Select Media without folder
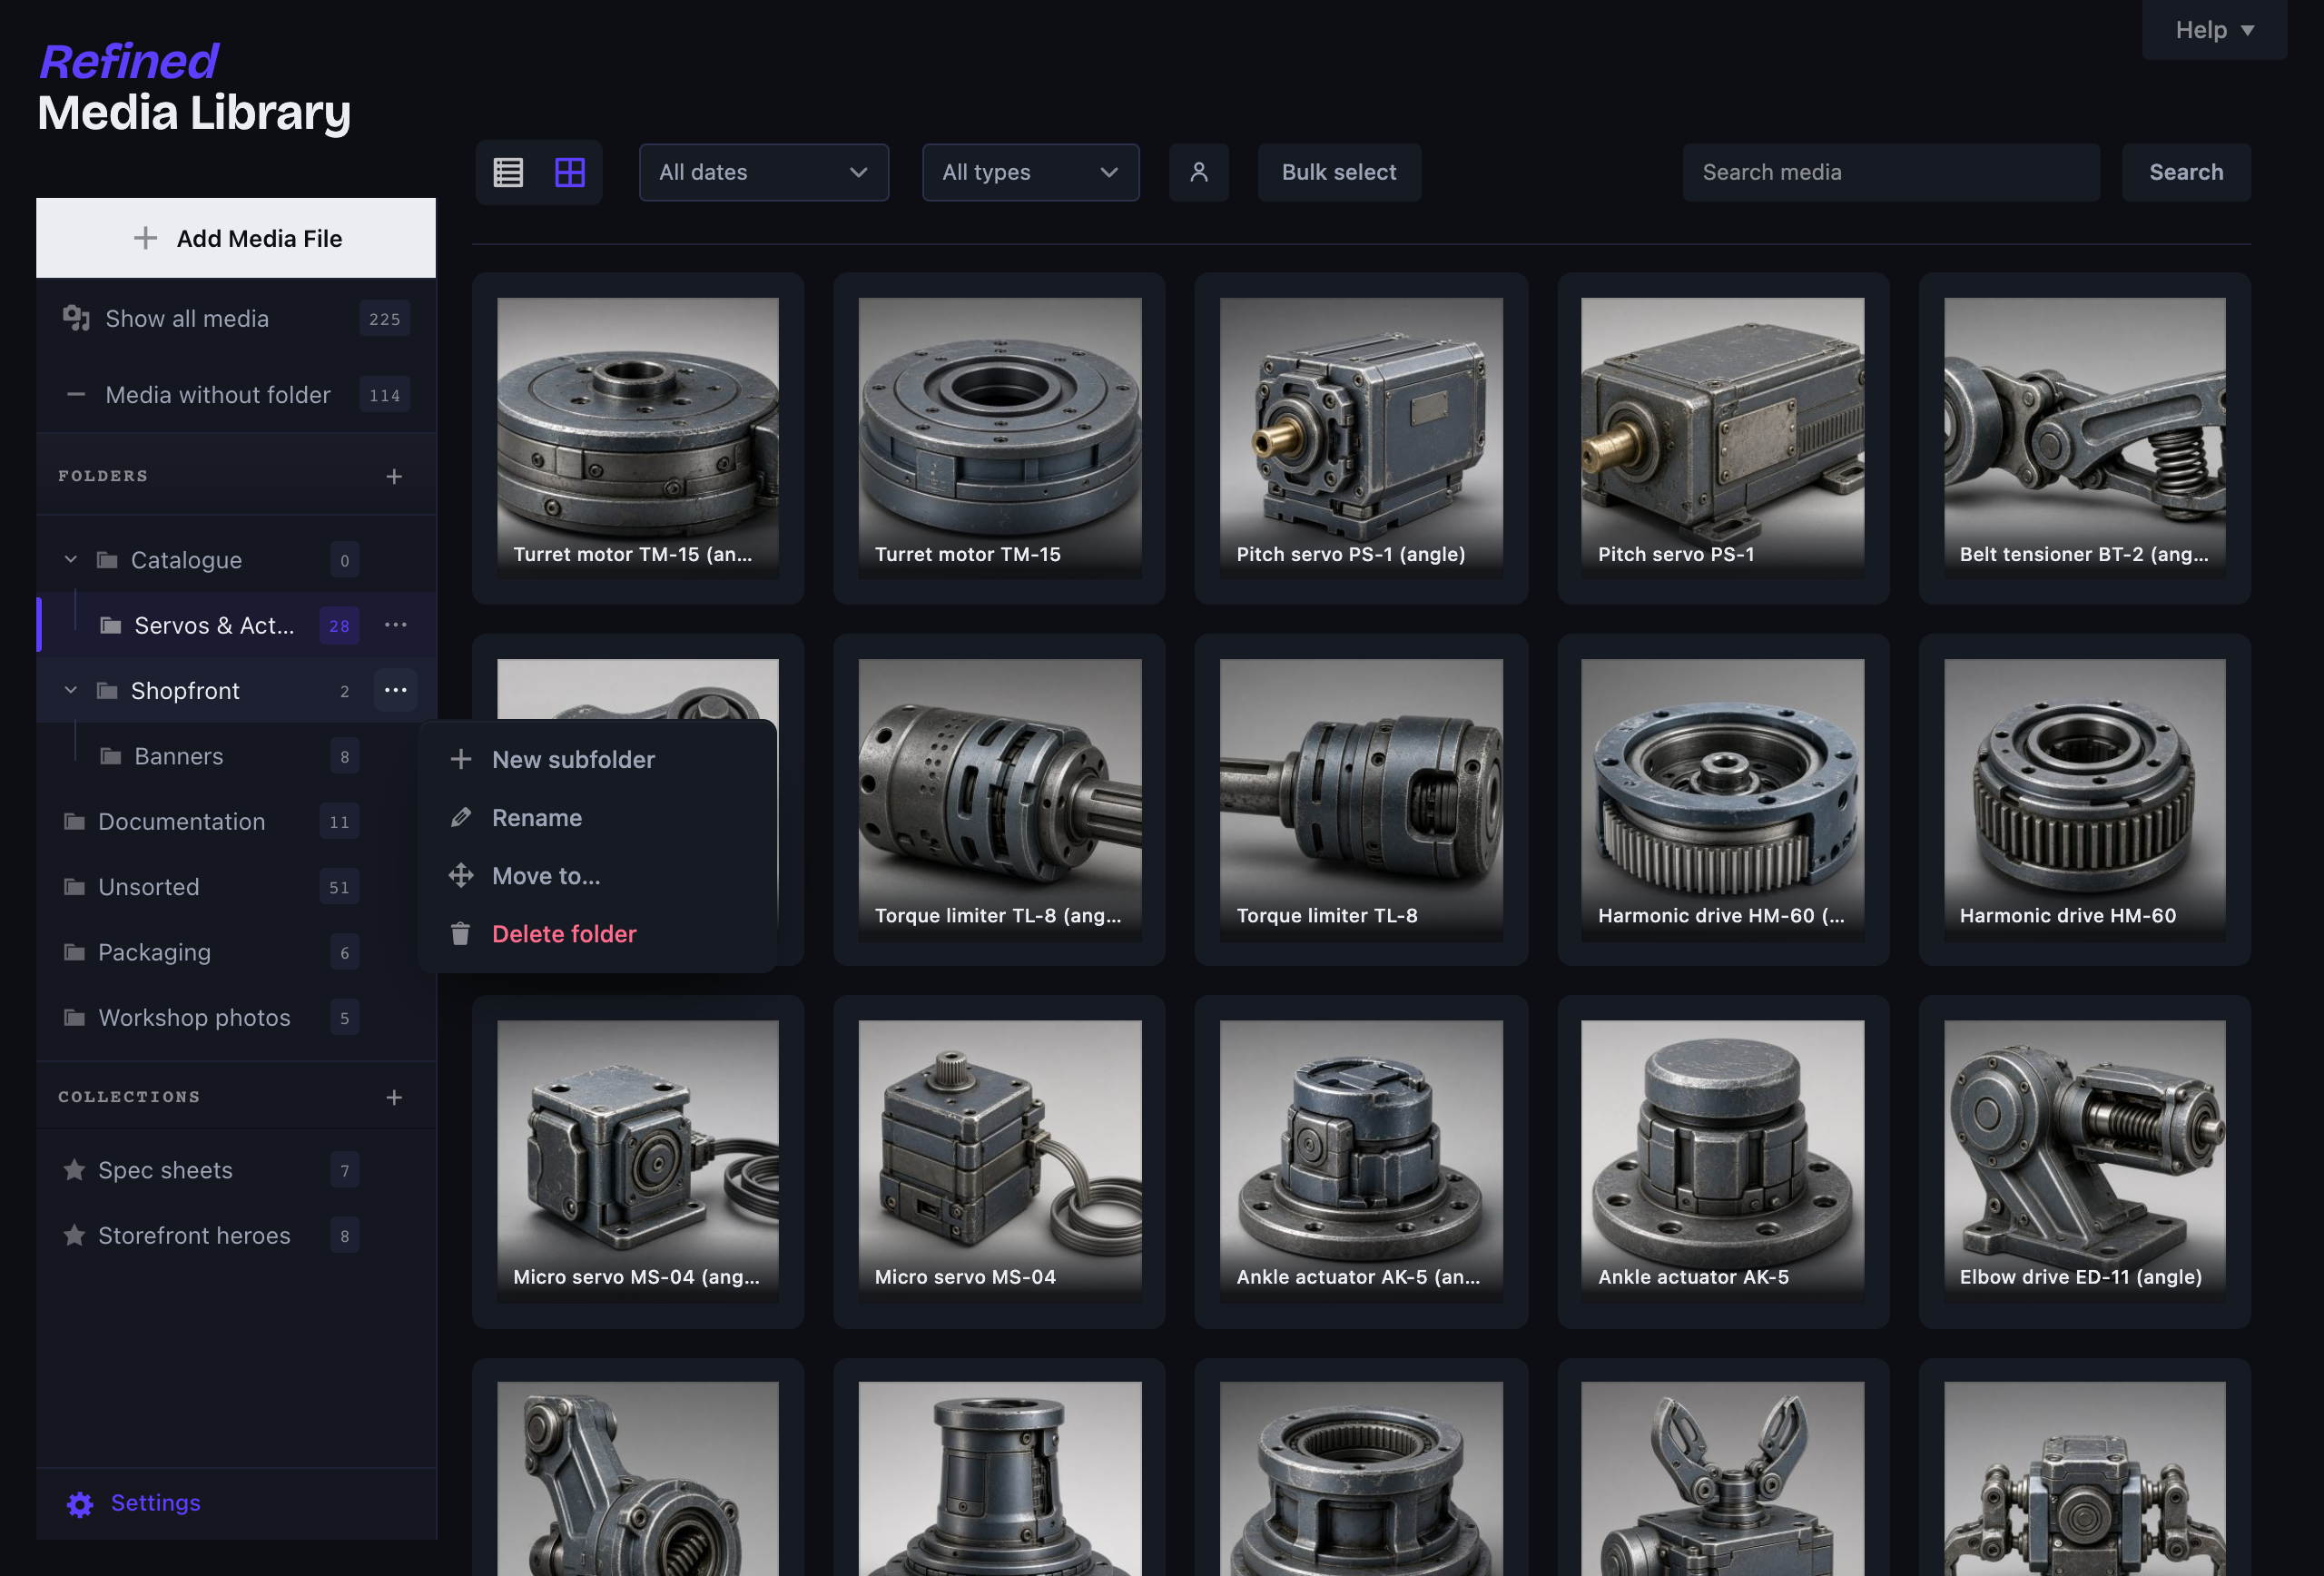The width and height of the screenshot is (2324, 1576). (x=236, y=395)
